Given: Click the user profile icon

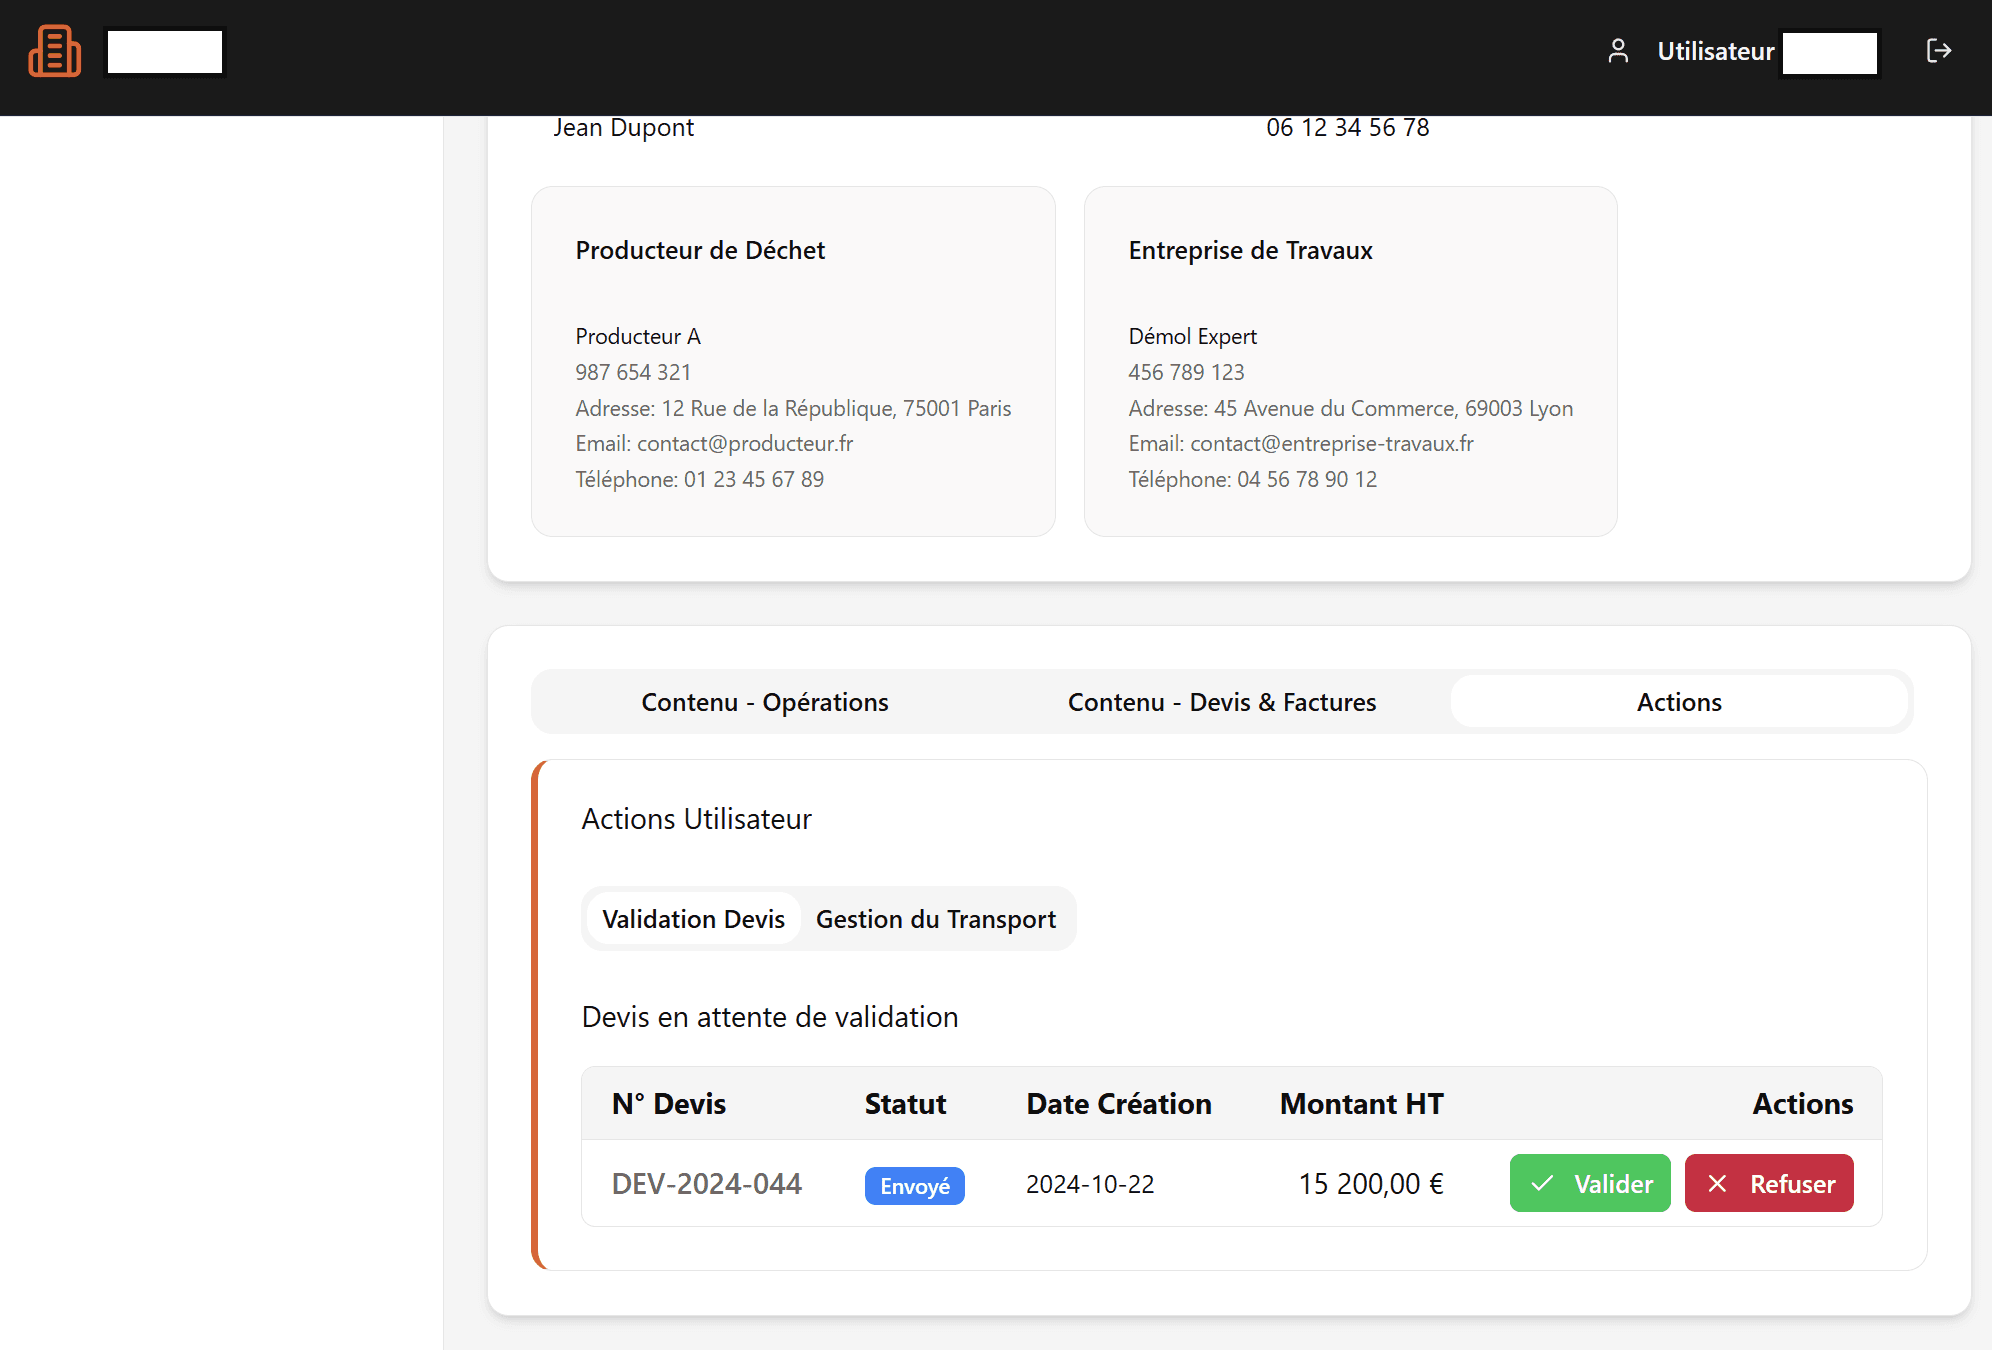Looking at the screenshot, I should [1618, 51].
